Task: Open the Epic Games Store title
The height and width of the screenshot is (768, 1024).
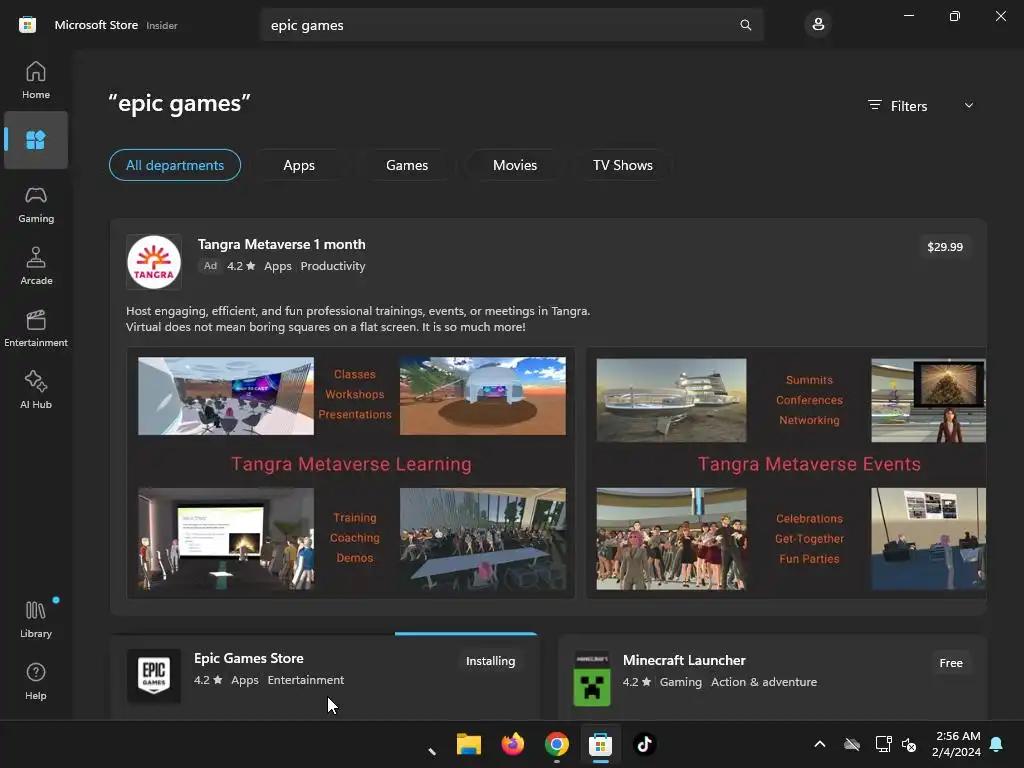Action: click(249, 658)
